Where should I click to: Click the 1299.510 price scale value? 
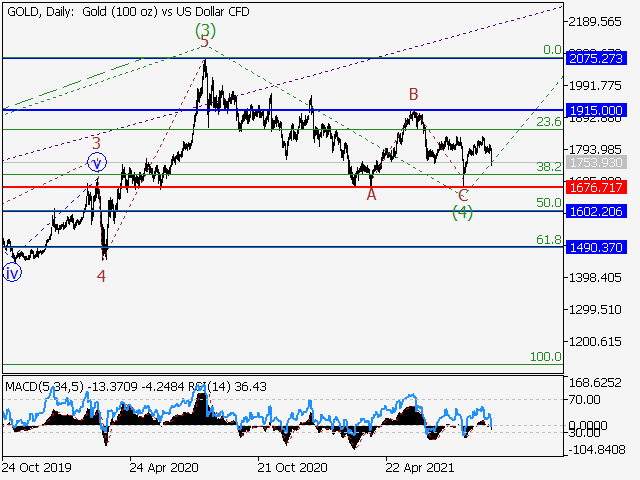click(x=595, y=310)
